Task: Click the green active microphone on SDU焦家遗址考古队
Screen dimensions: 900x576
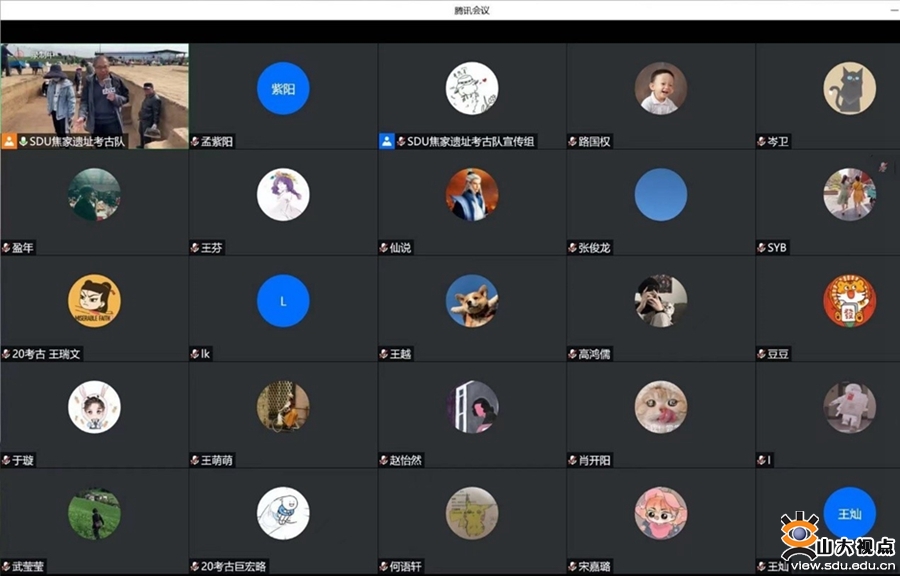Action: tap(24, 142)
